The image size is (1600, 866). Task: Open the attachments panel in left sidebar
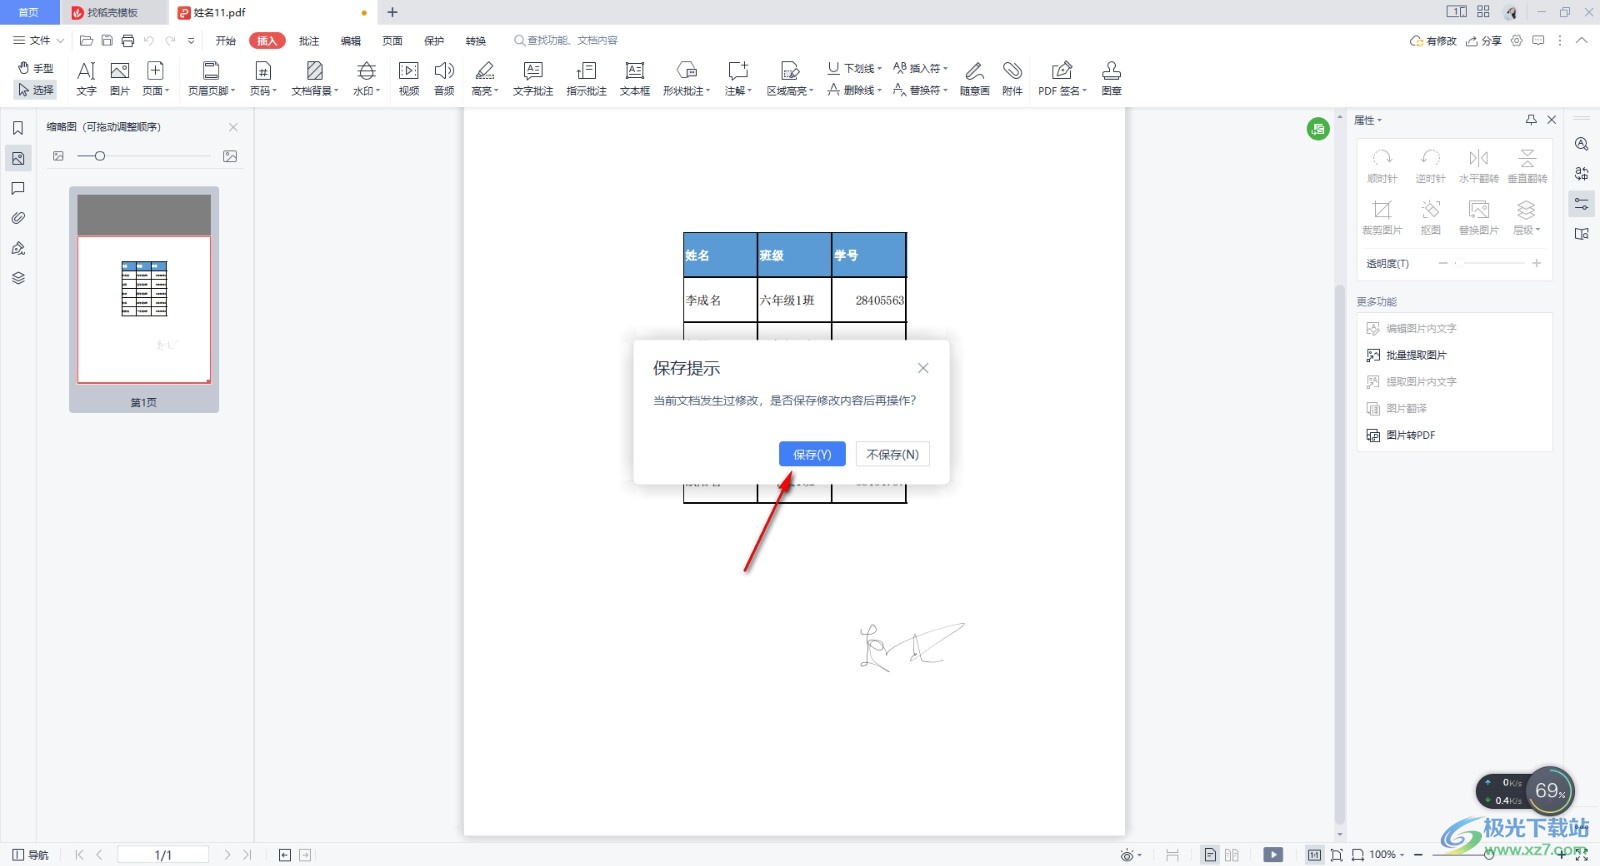click(x=18, y=218)
